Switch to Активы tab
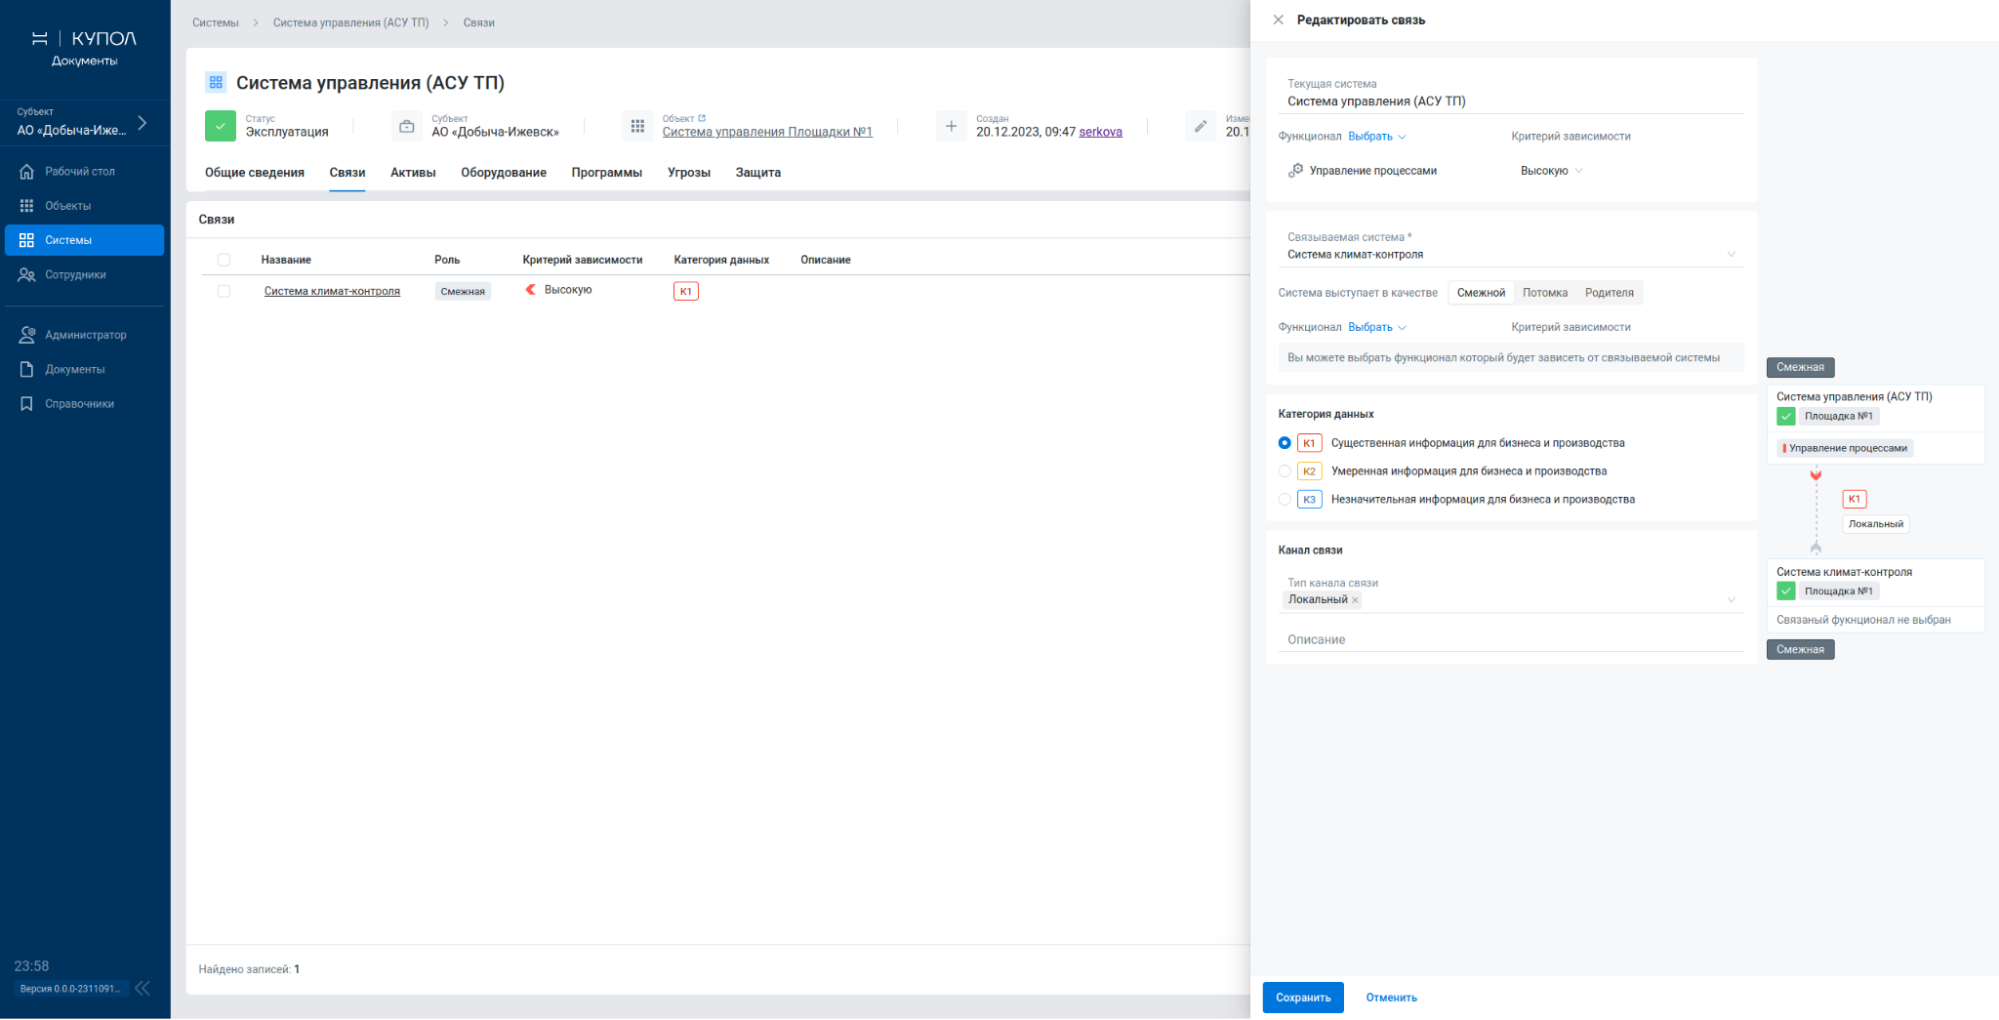The height and width of the screenshot is (1020, 1999). 413,173
